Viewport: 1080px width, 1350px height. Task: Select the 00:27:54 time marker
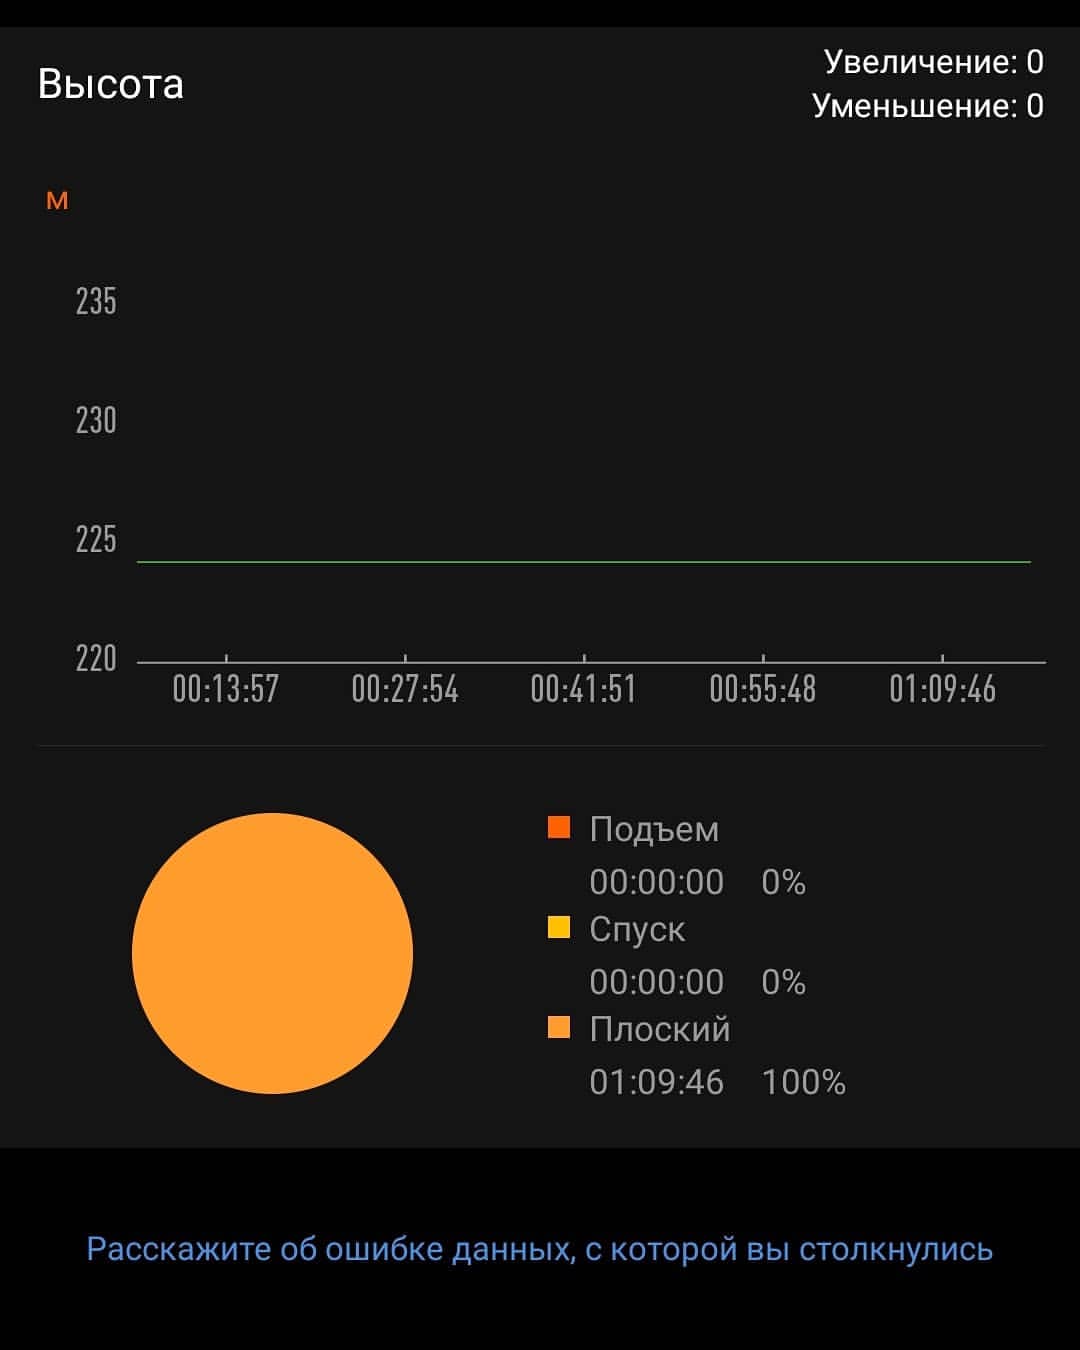[405, 689]
